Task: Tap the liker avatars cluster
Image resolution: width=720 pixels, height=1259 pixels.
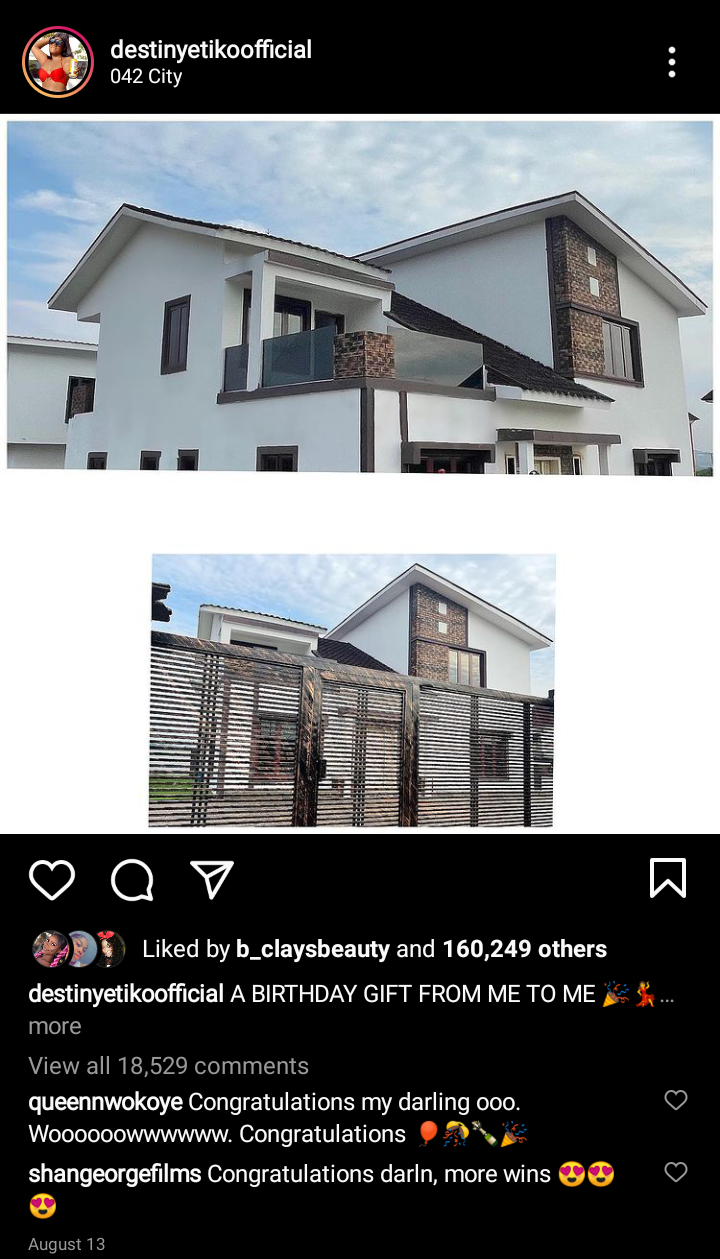Action: (79, 949)
